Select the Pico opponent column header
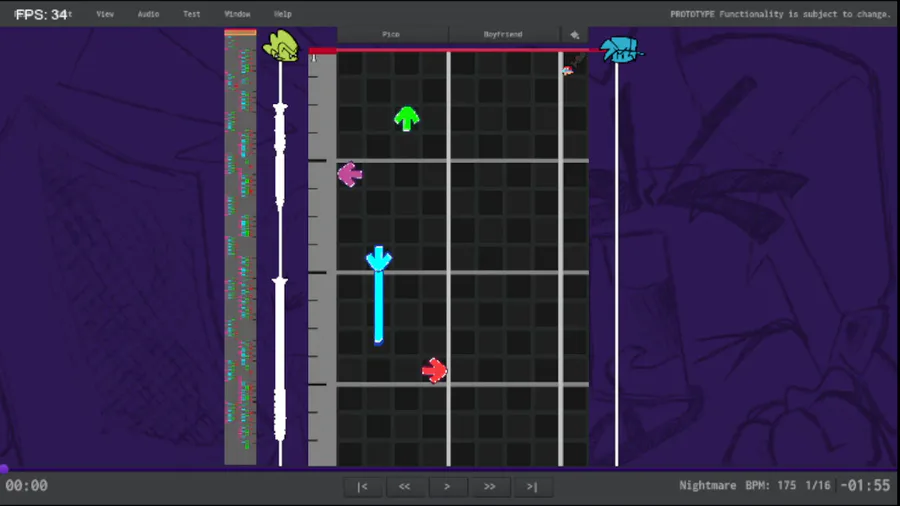This screenshot has width=900, height=506. [x=391, y=34]
